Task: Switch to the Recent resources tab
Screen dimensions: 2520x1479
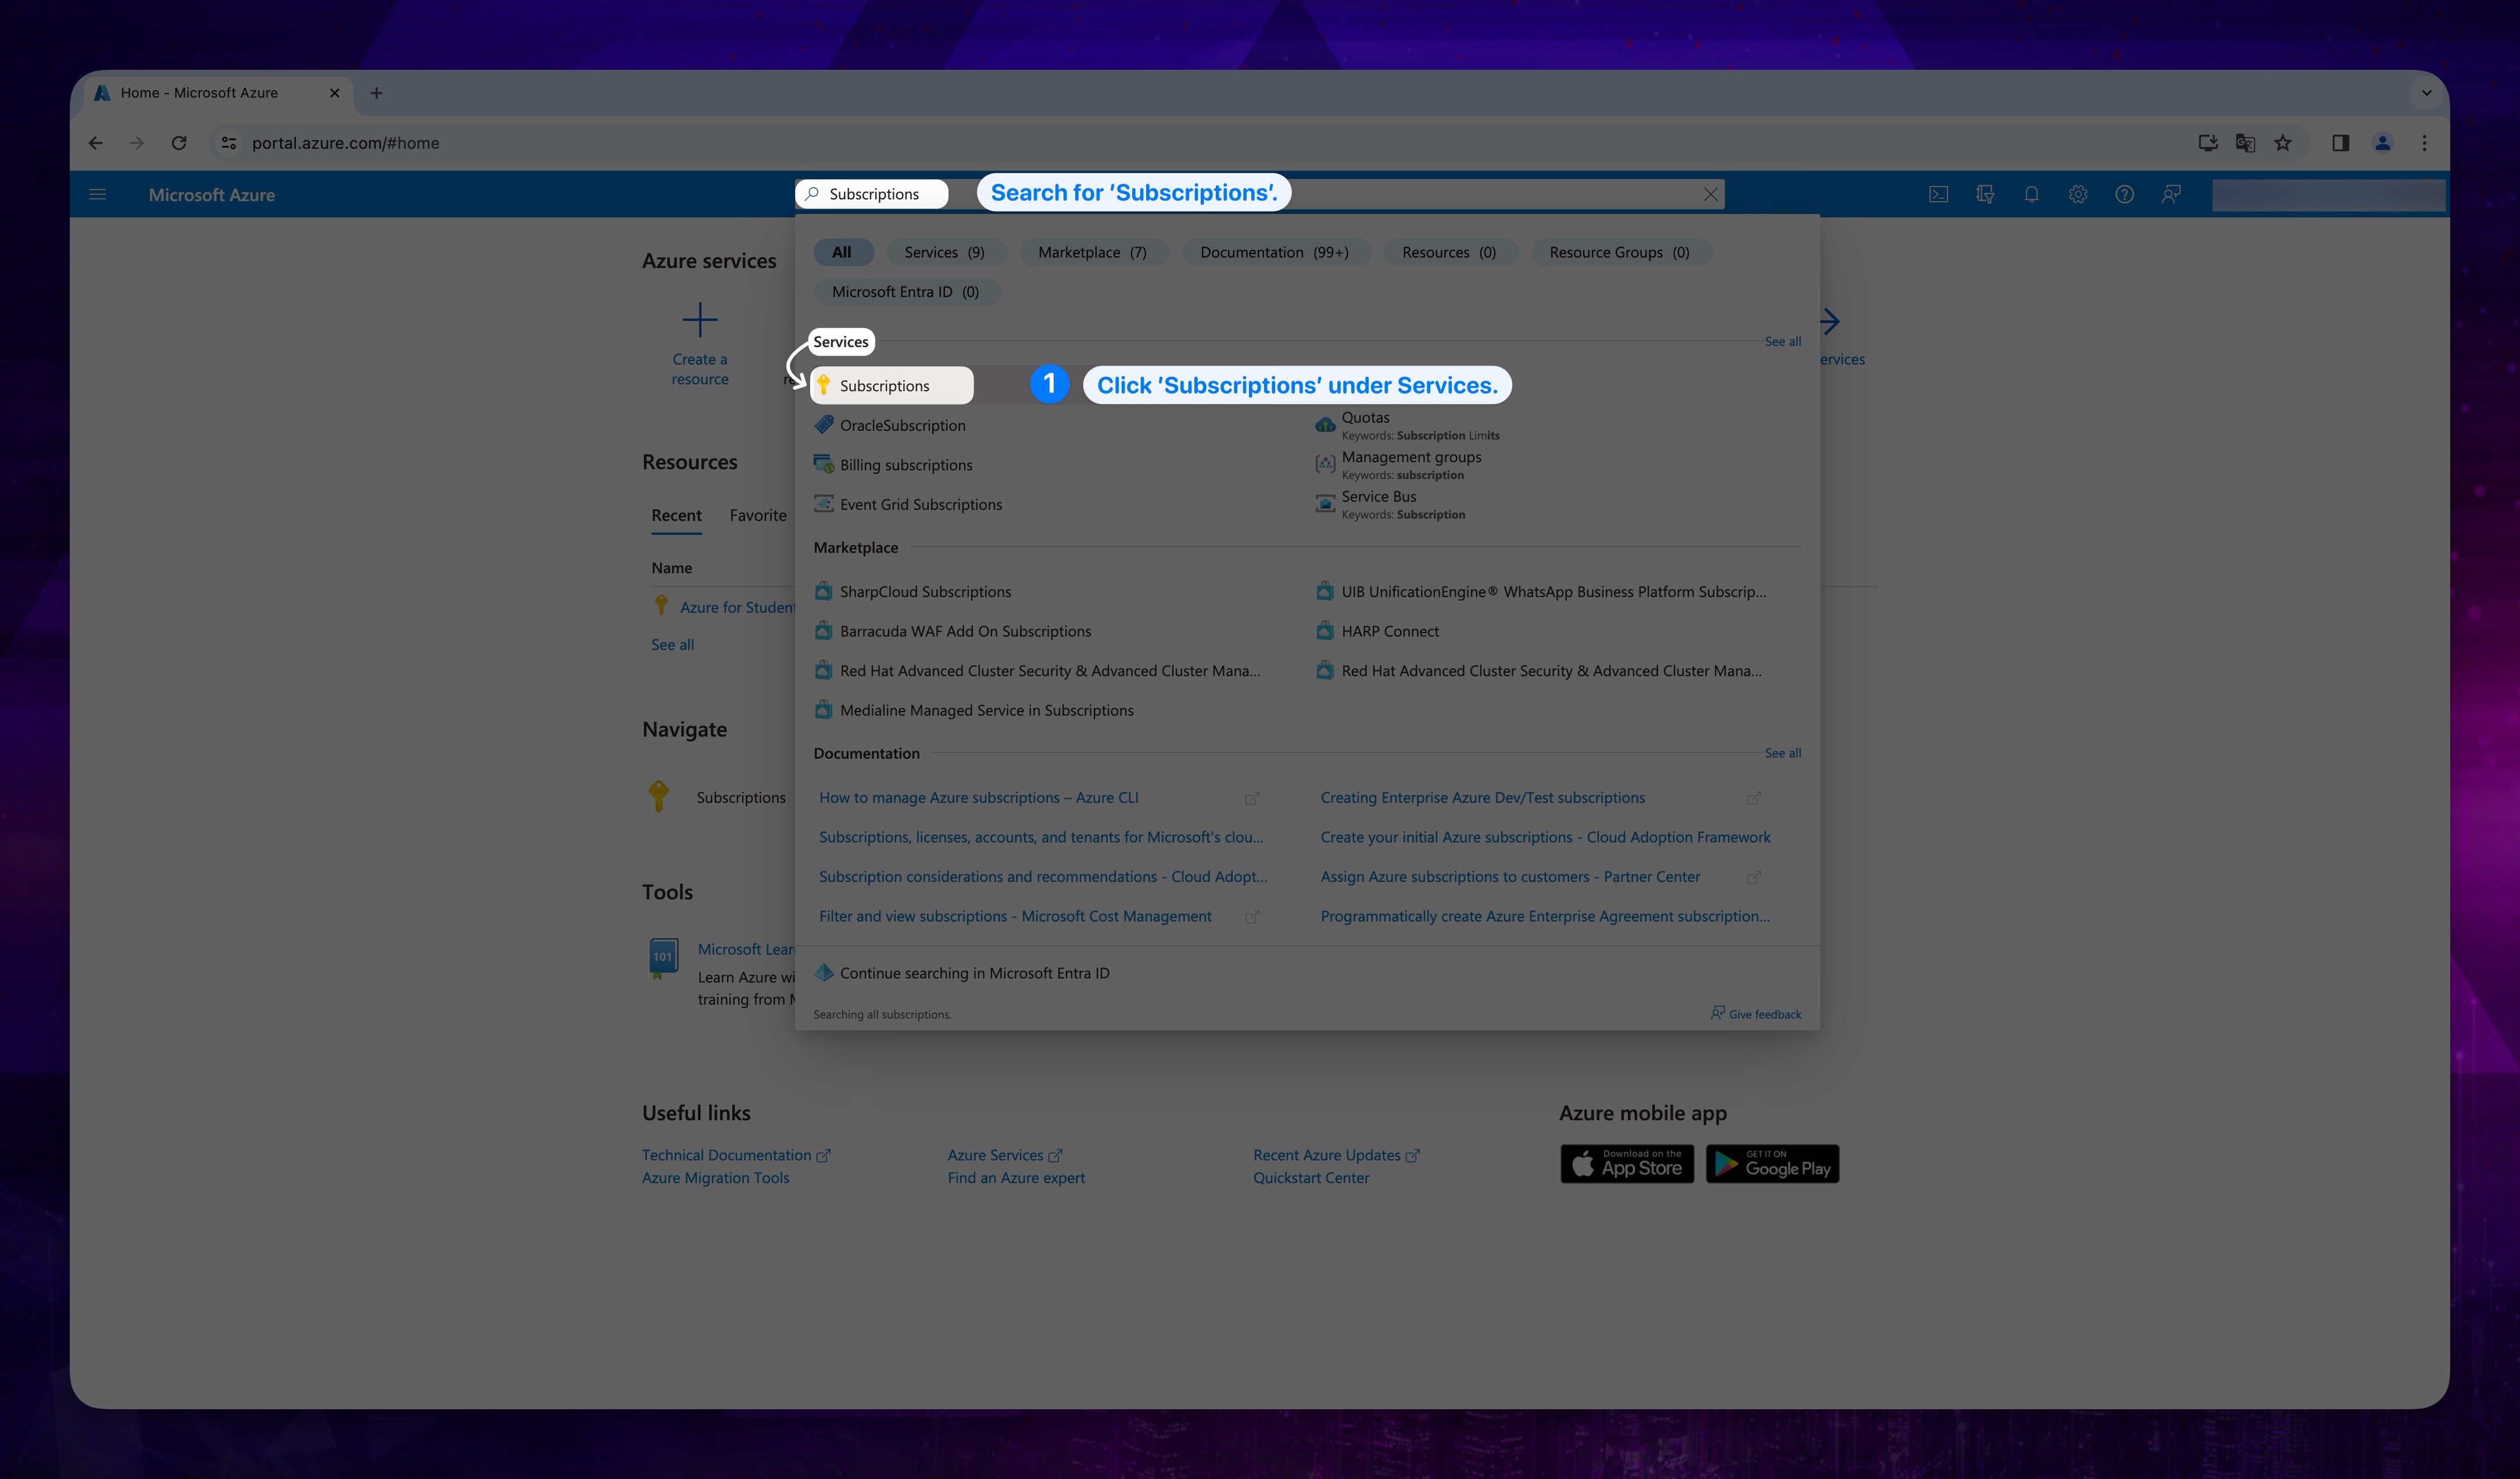Action: click(676, 515)
